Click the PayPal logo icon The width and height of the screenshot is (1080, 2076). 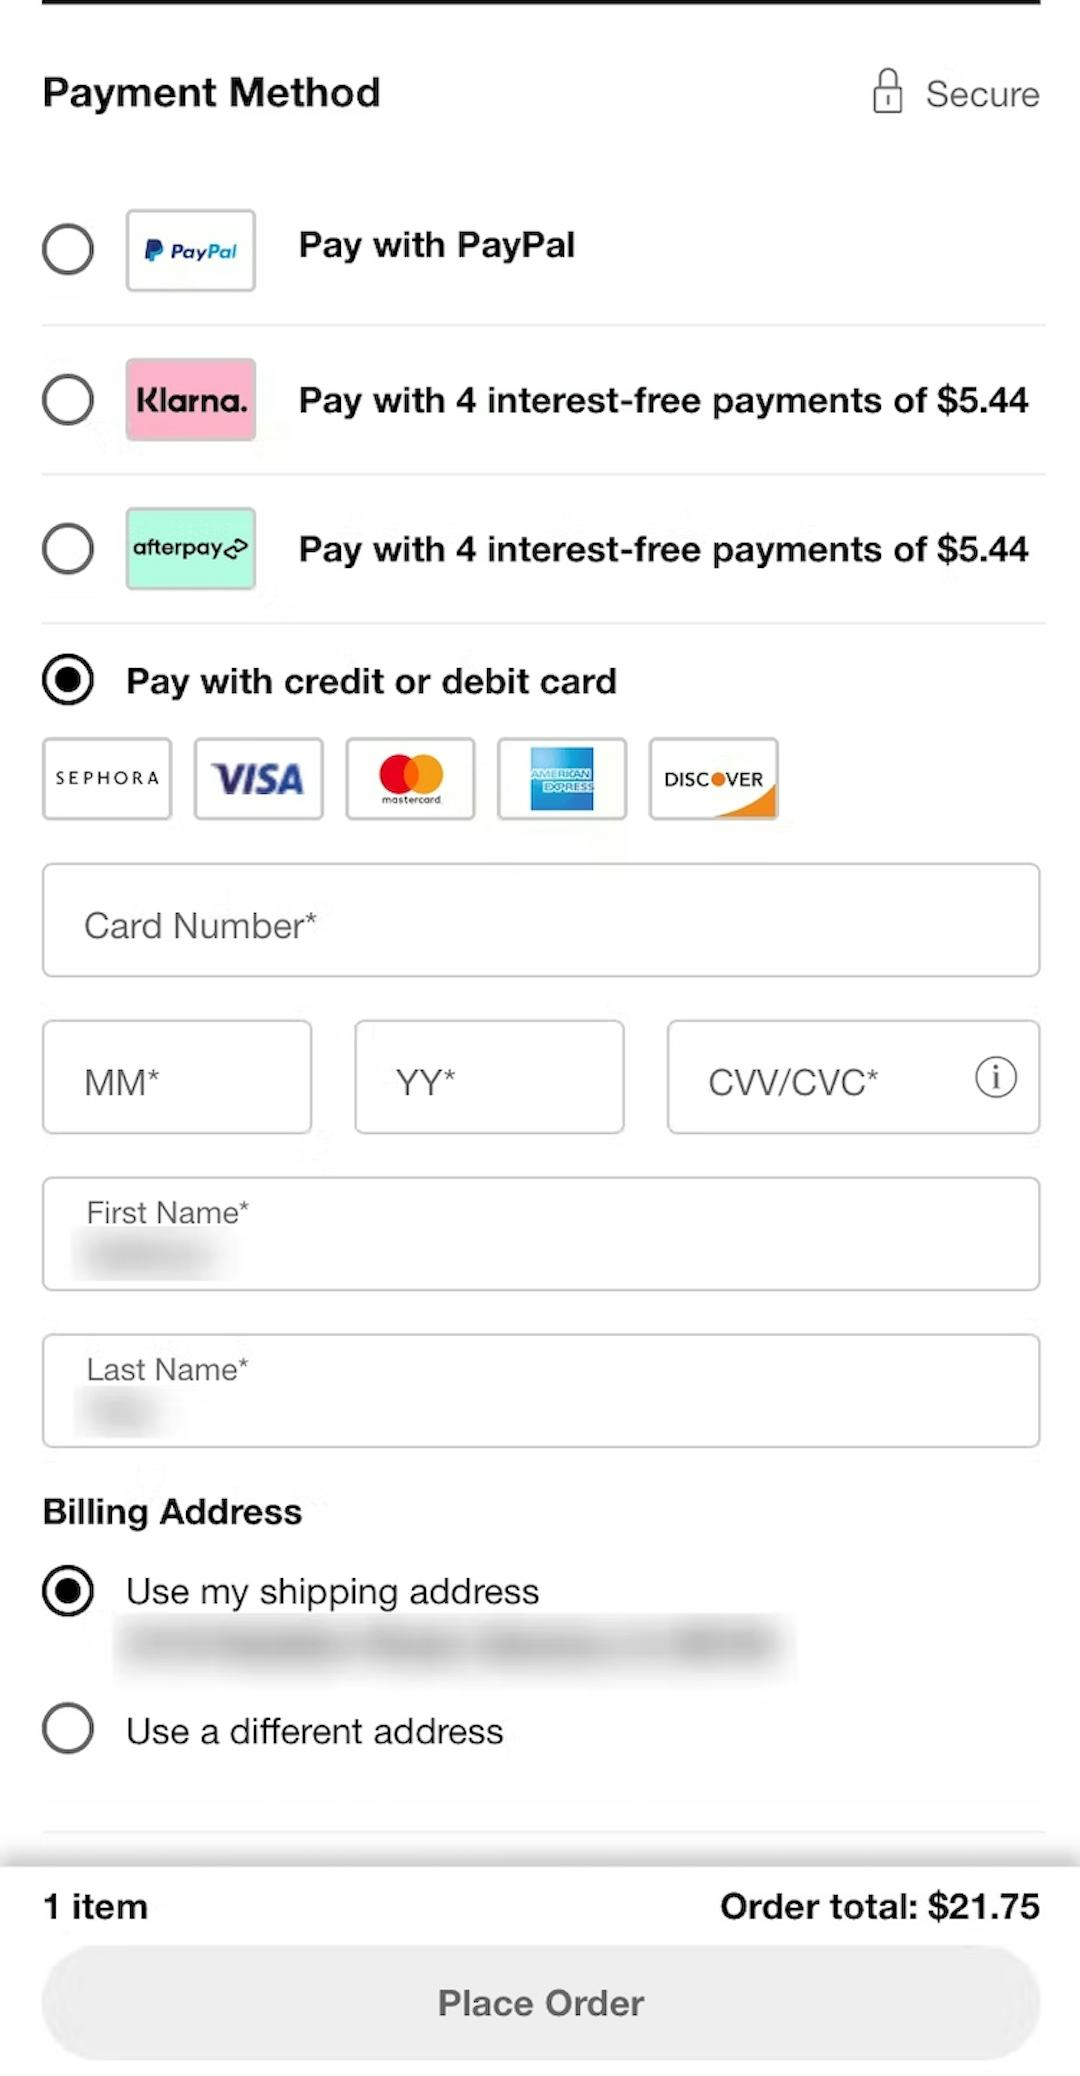coord(190,250)
